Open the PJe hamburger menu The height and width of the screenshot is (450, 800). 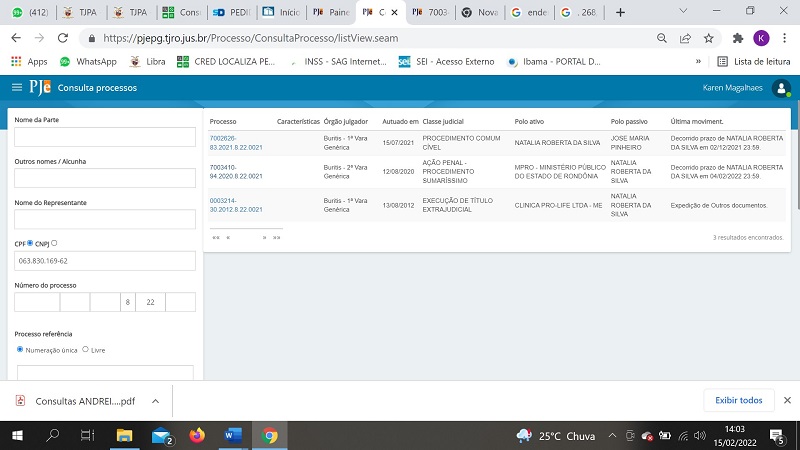17,88
